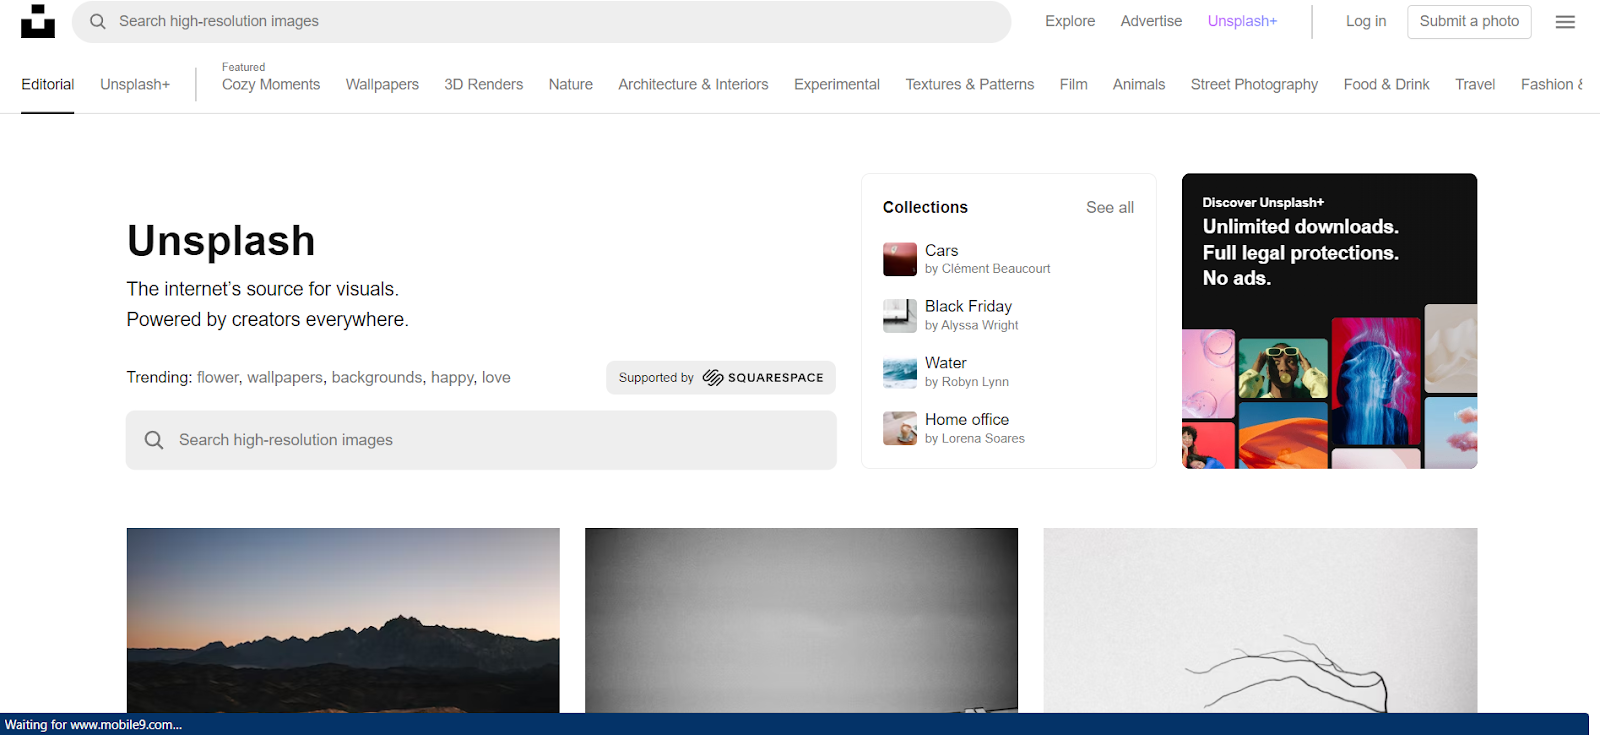The width and height of the screenshot is (1600, 735).
Task: Open the Black Friday collection thumbnail
Action: click(x=900, y=315)
